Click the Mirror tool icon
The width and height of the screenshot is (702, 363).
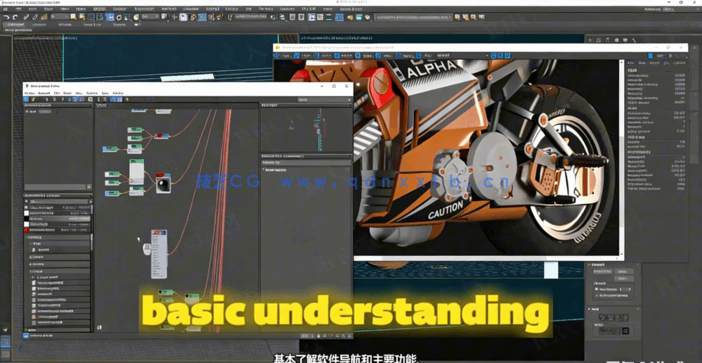[x=274, y=17]
